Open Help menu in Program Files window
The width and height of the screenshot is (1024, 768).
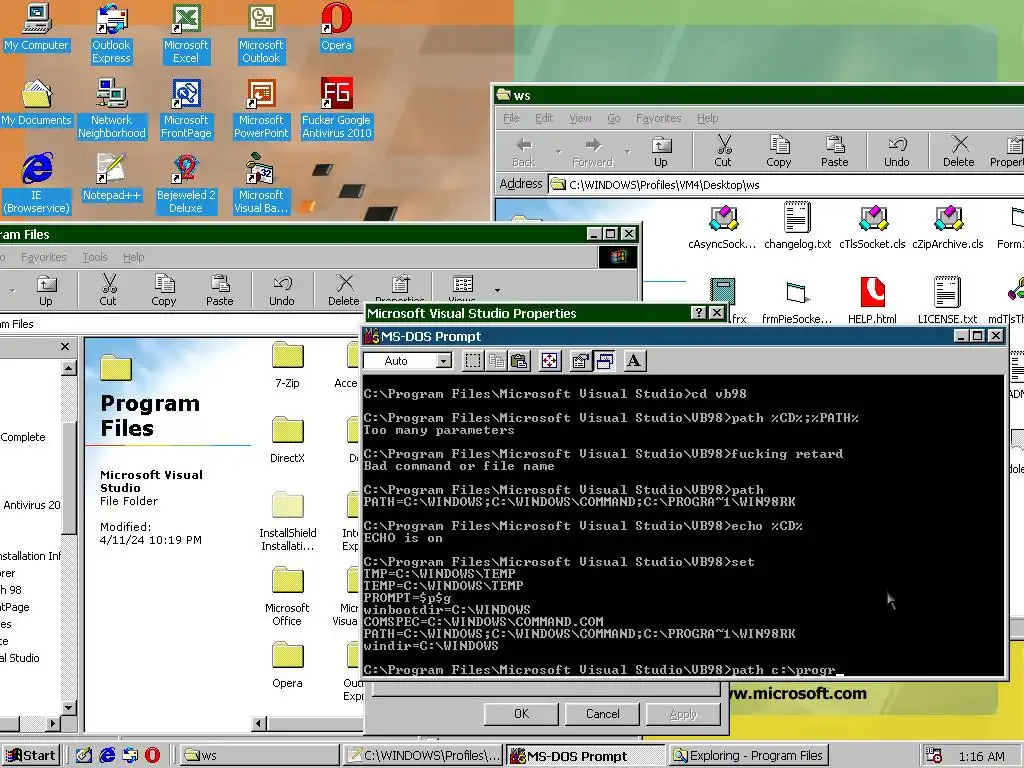point(133,257)
